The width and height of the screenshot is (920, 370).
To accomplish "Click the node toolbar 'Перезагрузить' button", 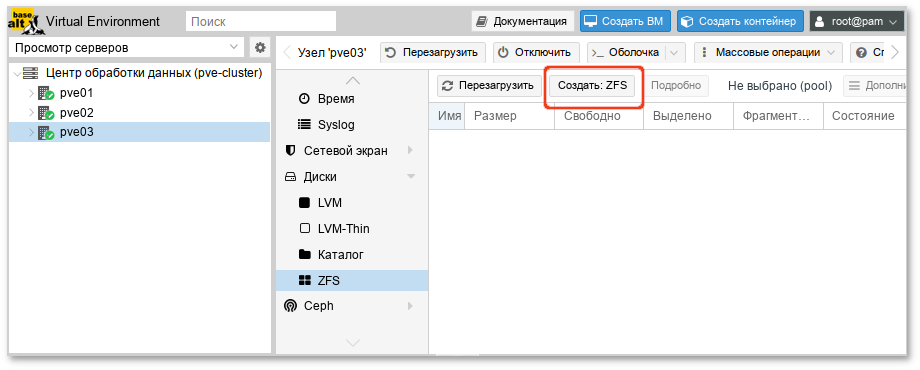I will tap(433, 53).
